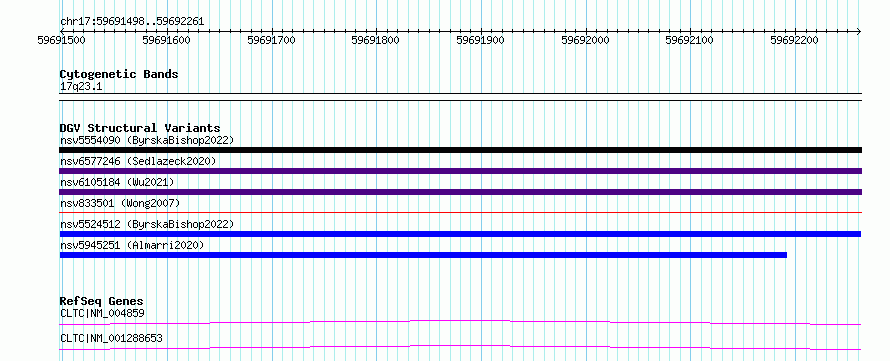Select the blue nsv5524512 variant bar
This screenshot has height=361, width=890.
tap(460, 234)
